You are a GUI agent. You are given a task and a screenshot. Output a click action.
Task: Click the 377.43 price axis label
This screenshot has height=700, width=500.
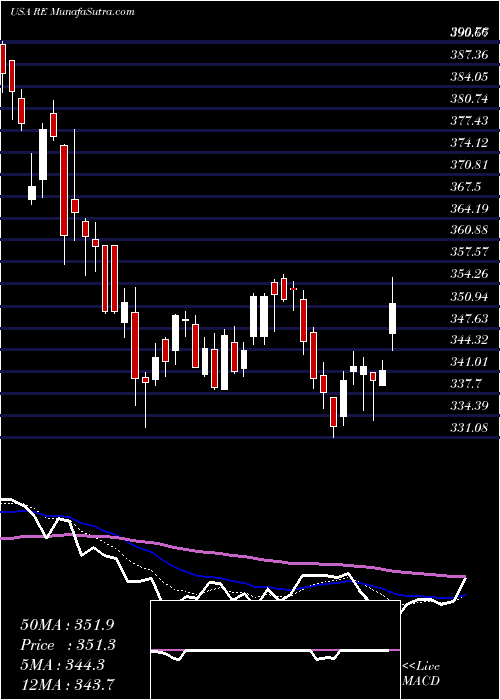(469, 121)
